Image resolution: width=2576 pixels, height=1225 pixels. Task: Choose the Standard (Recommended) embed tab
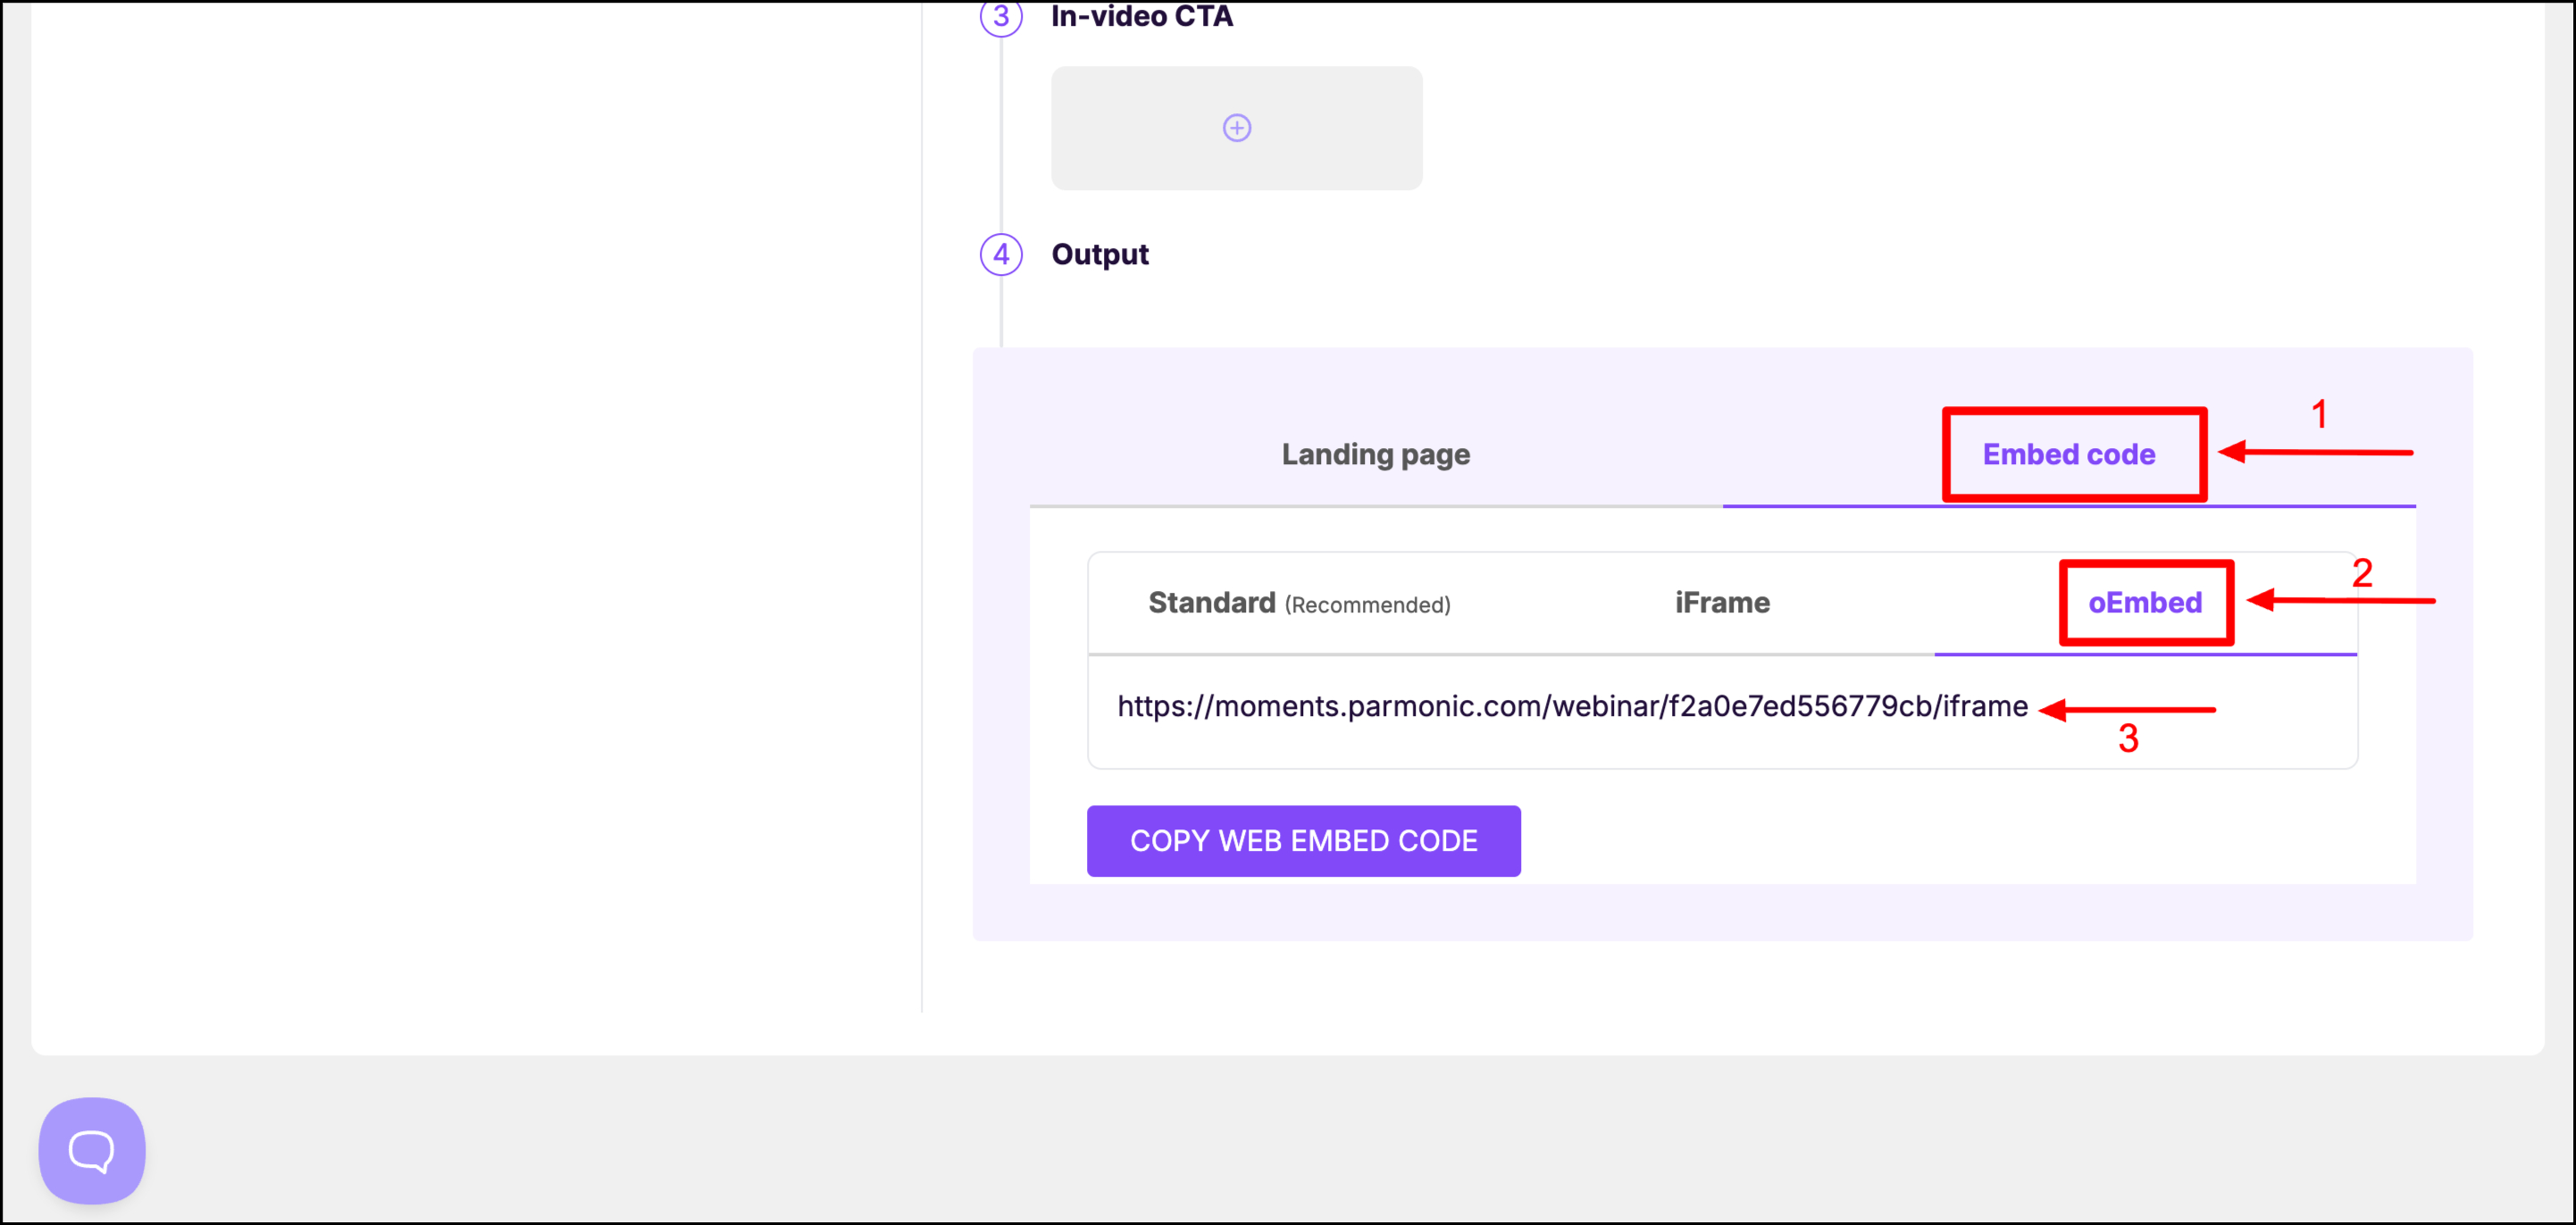pos(1298,603)
